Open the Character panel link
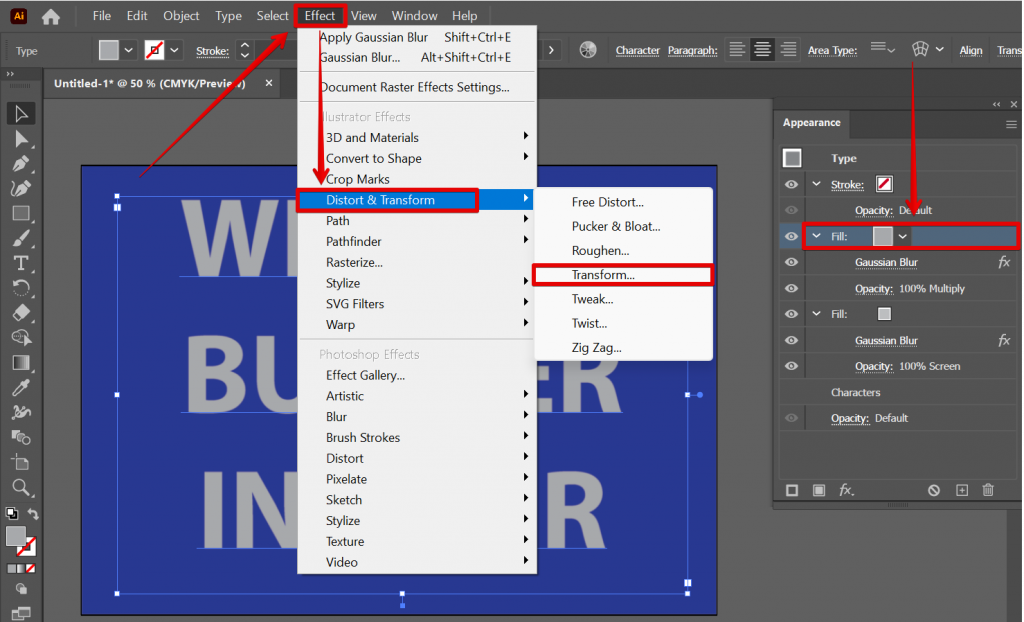 point(637,50)
